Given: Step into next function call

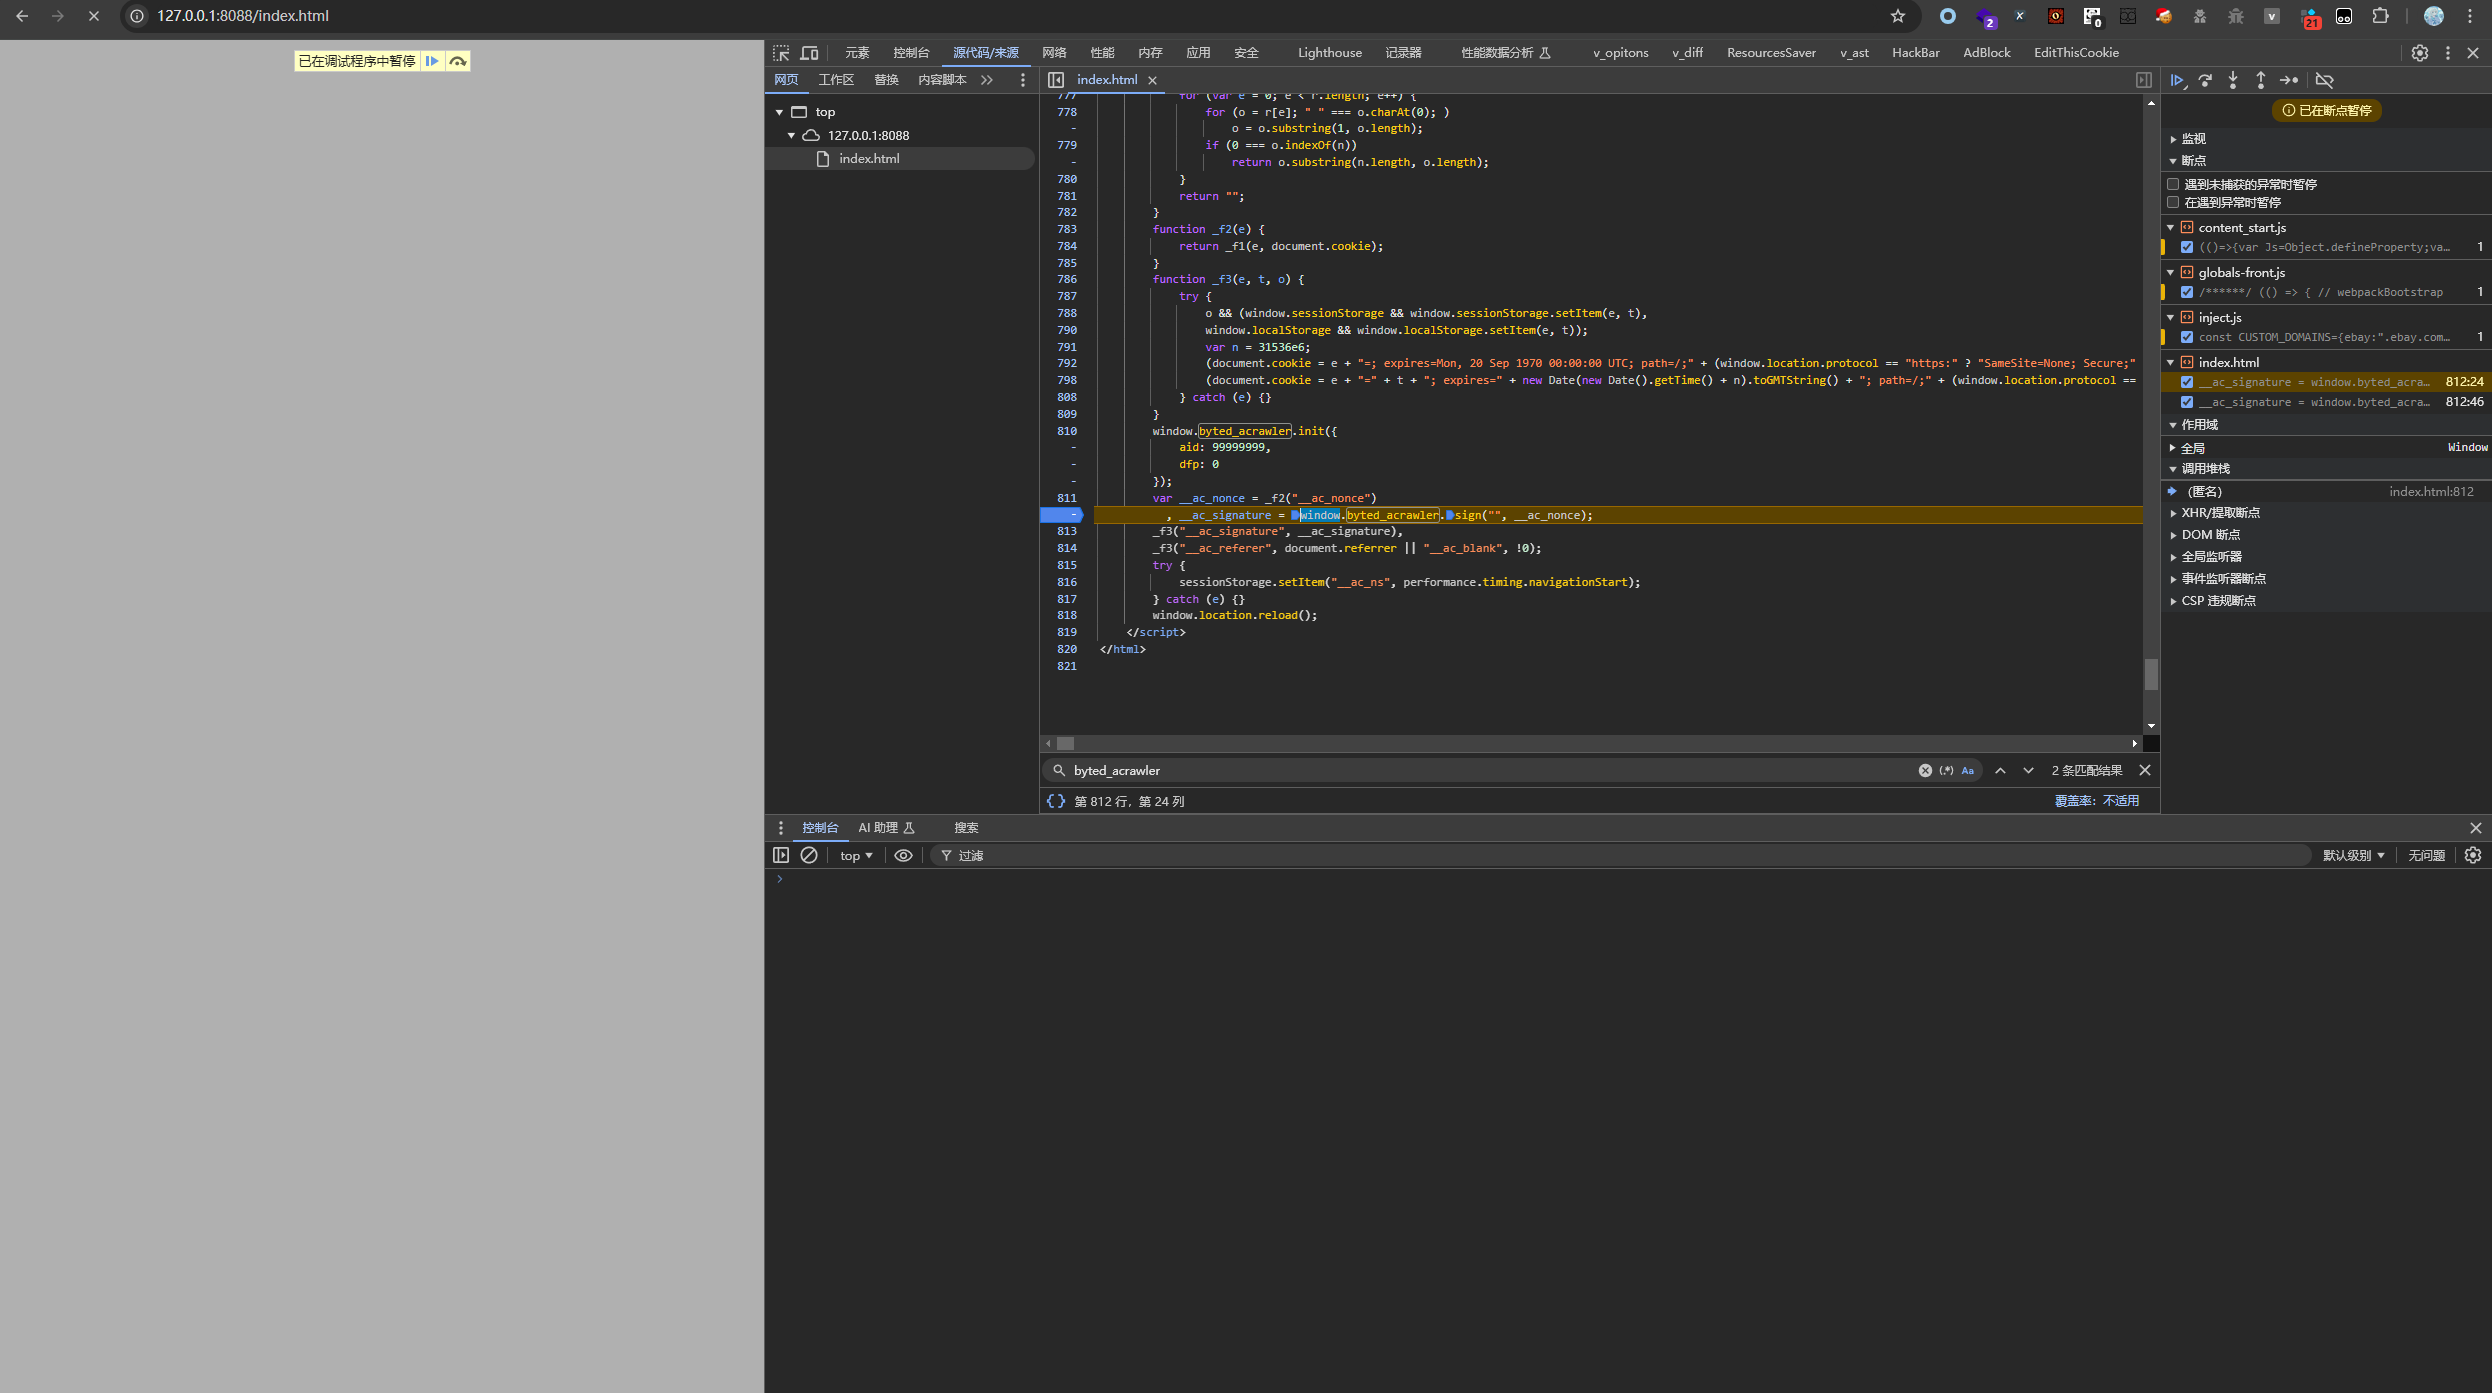Looking at the screenshot, I should pyautogui.click(x=2233, y=80).
